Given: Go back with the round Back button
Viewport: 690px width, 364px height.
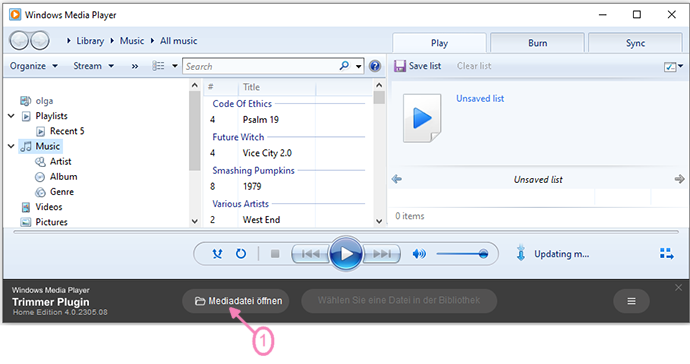Looking at the screenshot, I should (x=19, y=40).
